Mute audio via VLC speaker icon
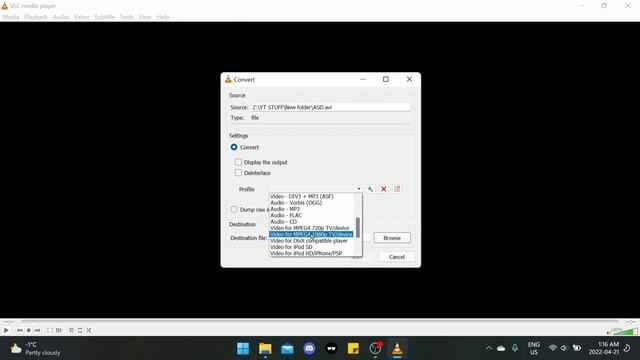Image resolution: width=640 pixels, height=360 pixels. point(609,332)
